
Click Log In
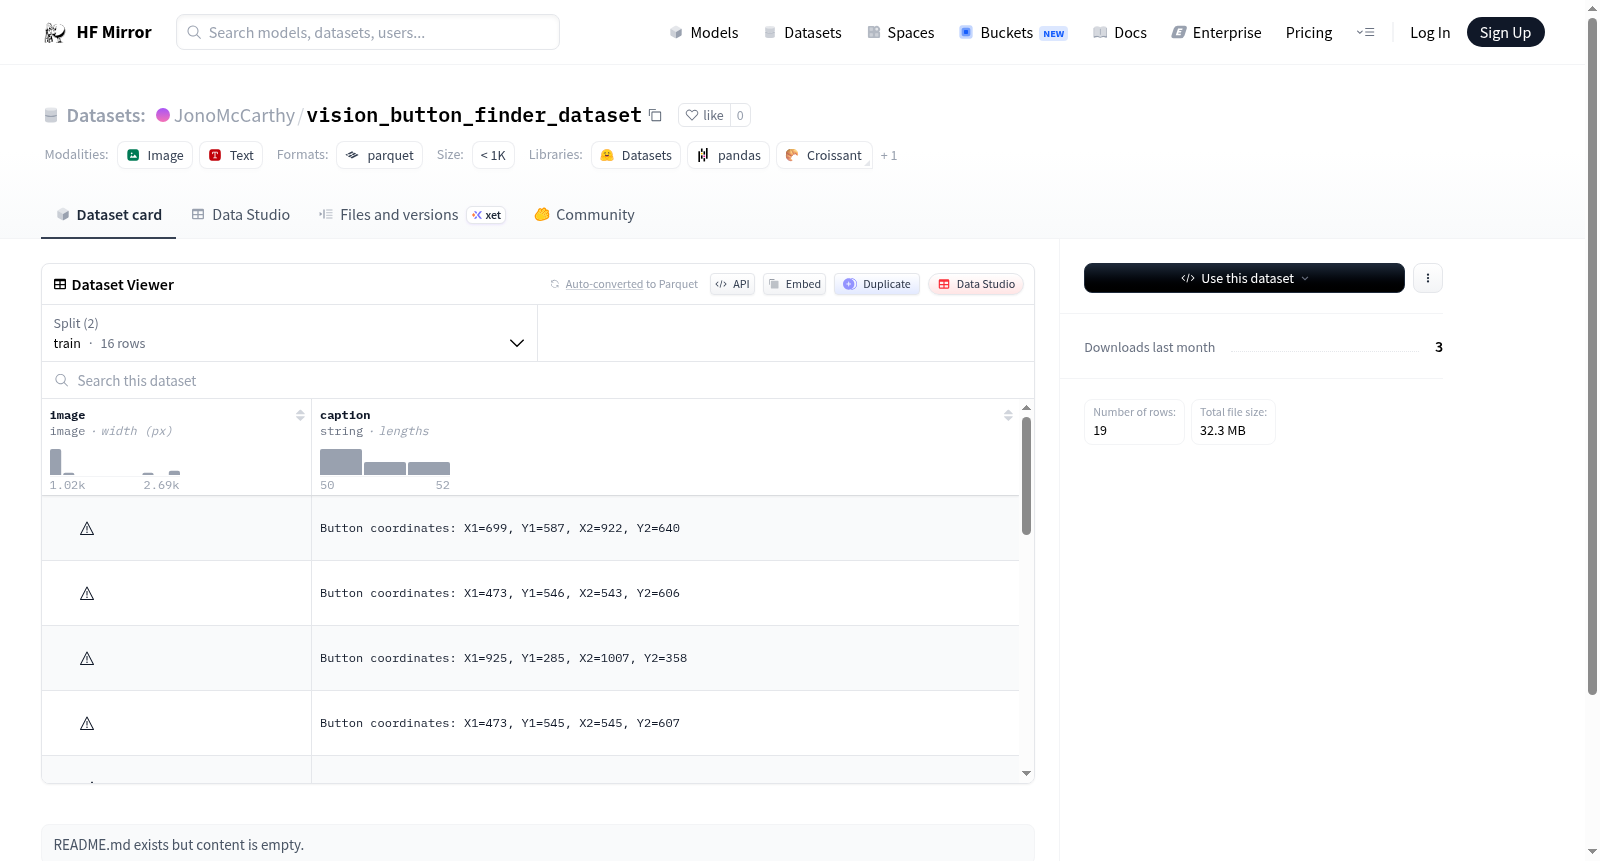click(x=1430, y=33)
